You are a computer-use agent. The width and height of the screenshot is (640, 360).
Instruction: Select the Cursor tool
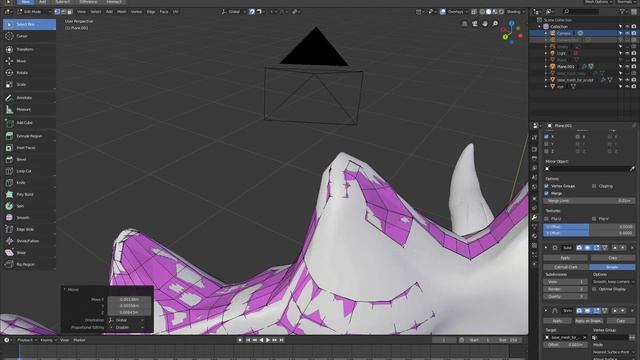pos(29,36)
